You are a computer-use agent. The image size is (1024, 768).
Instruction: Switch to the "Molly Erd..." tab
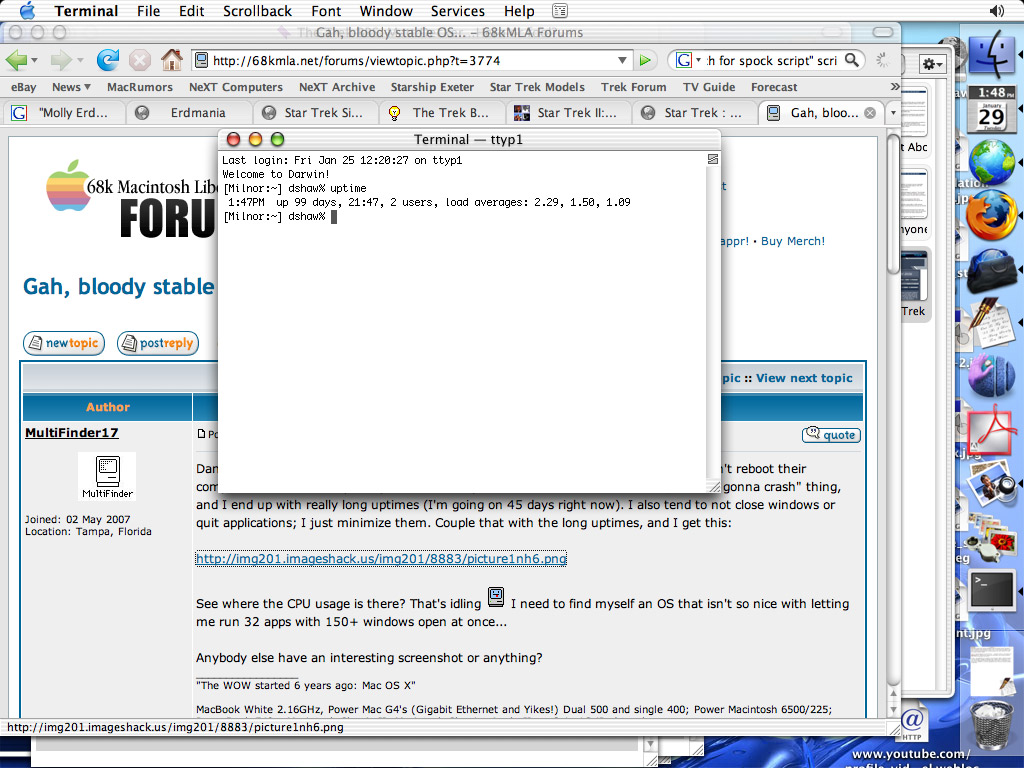(x=64, y=113)
